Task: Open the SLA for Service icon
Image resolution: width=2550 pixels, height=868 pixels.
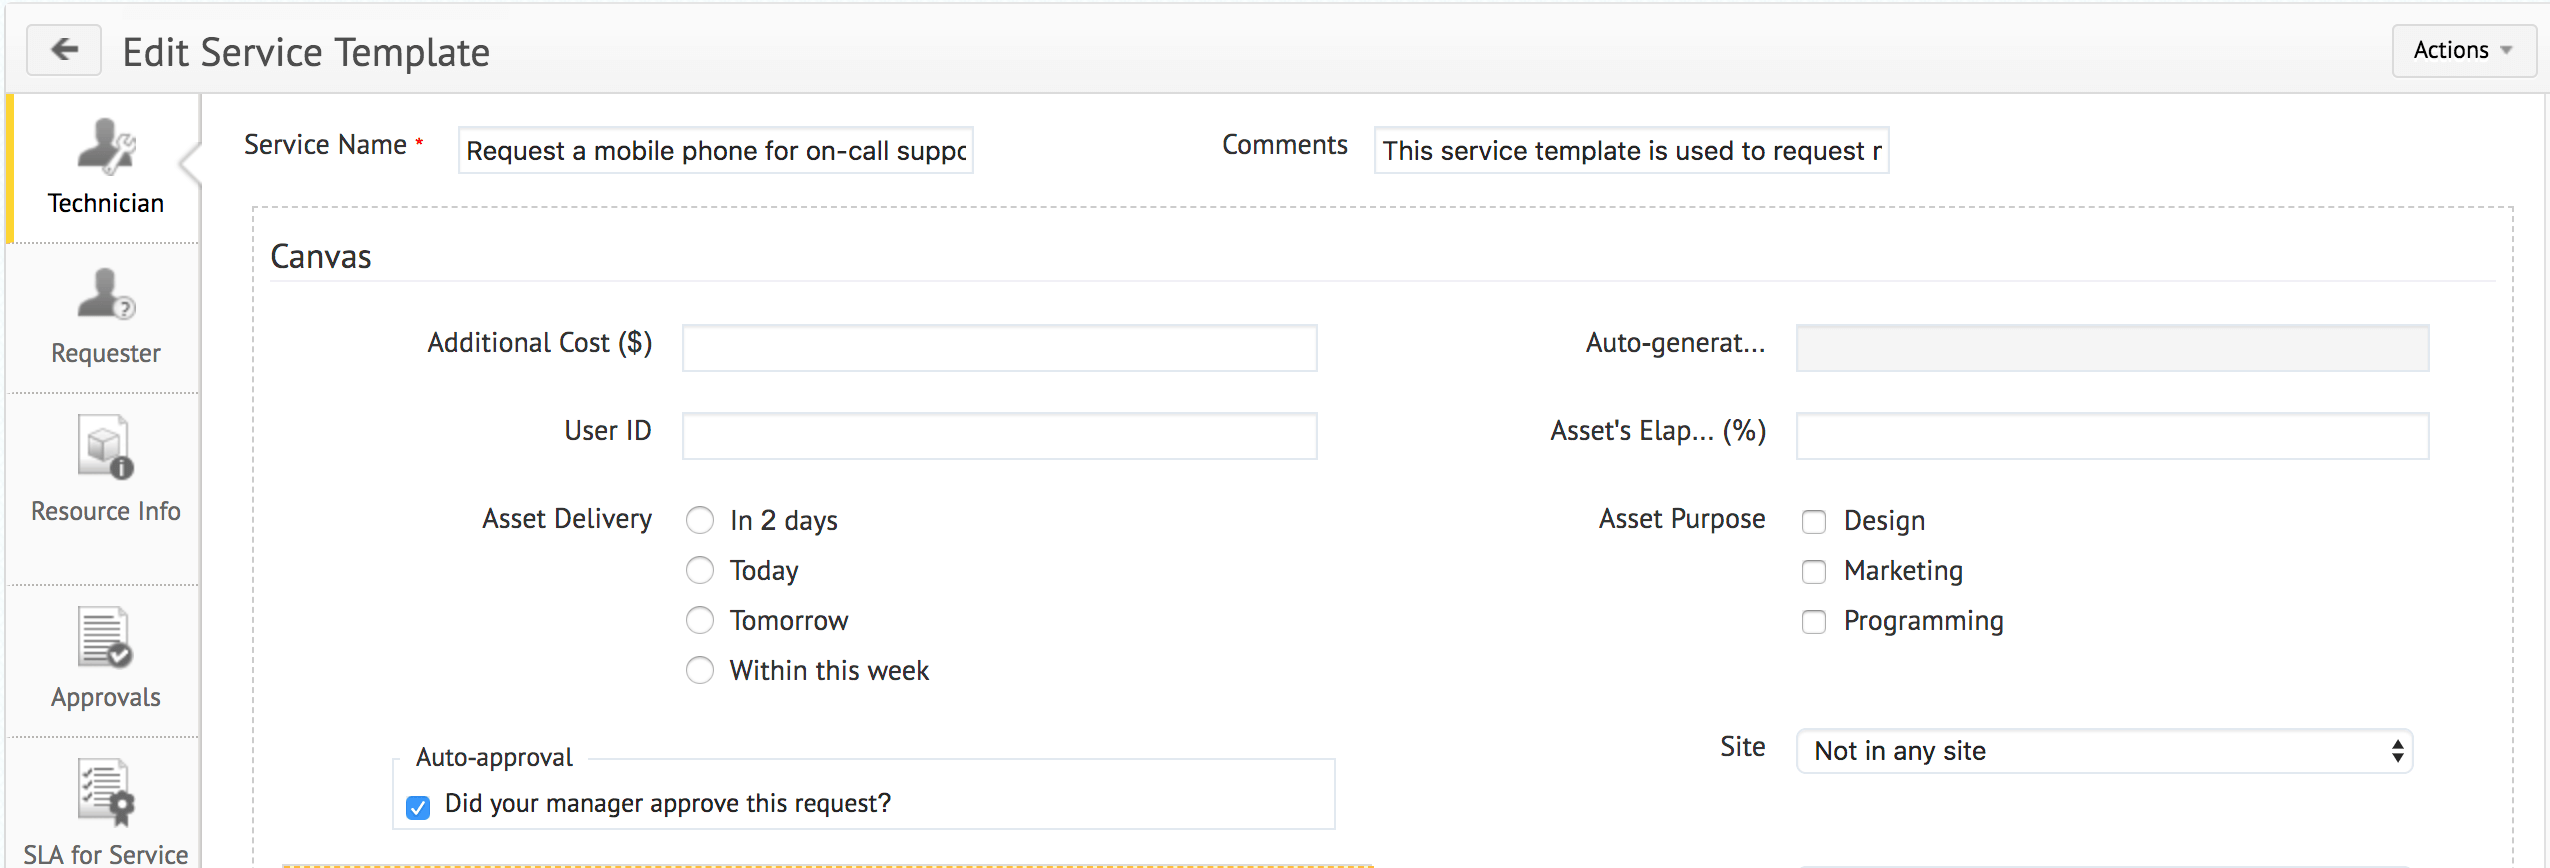Action: point(106,791)
